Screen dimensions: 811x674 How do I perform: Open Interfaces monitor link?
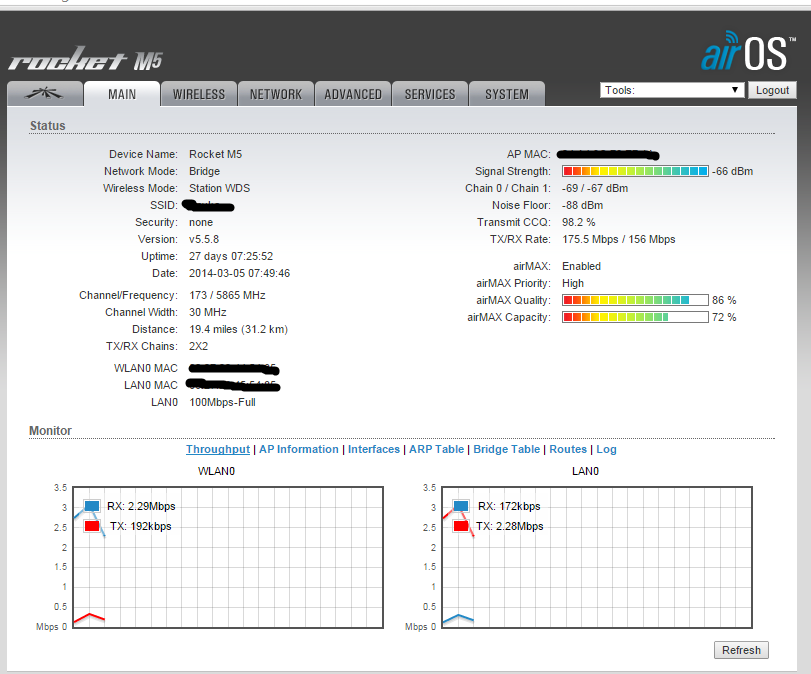click(x=373, y=449)
